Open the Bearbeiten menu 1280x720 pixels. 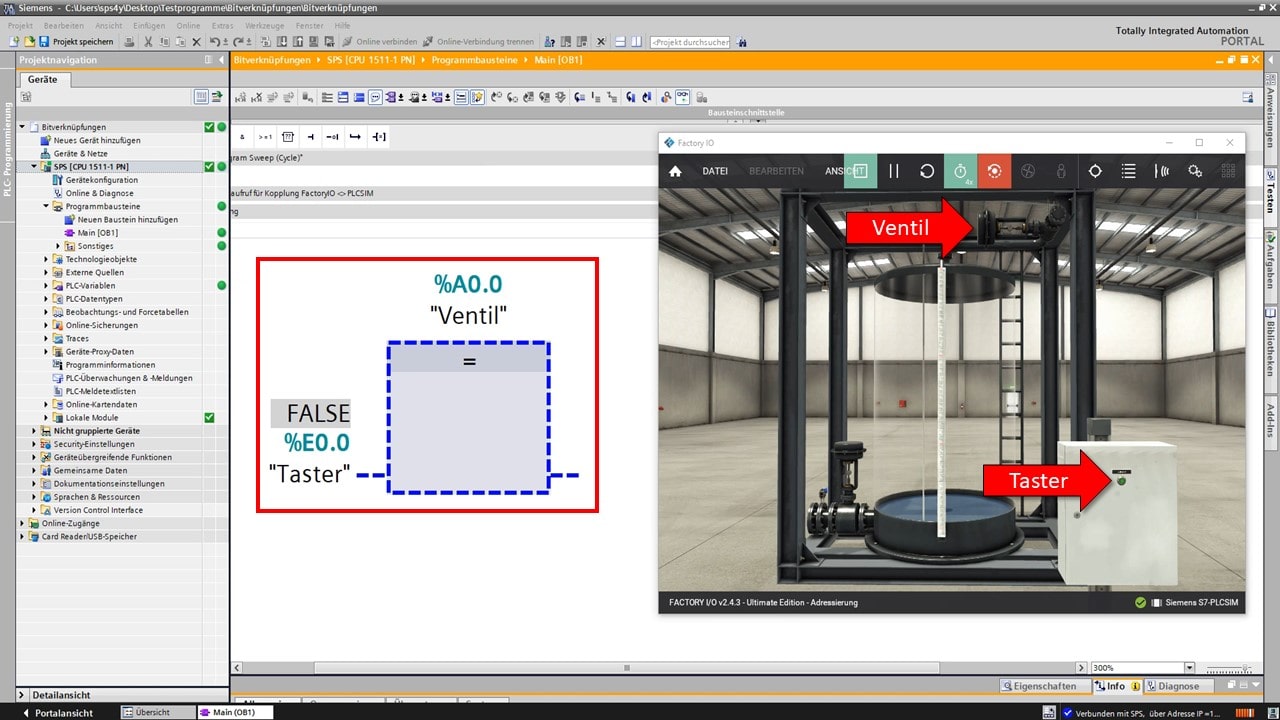[63, 25]
